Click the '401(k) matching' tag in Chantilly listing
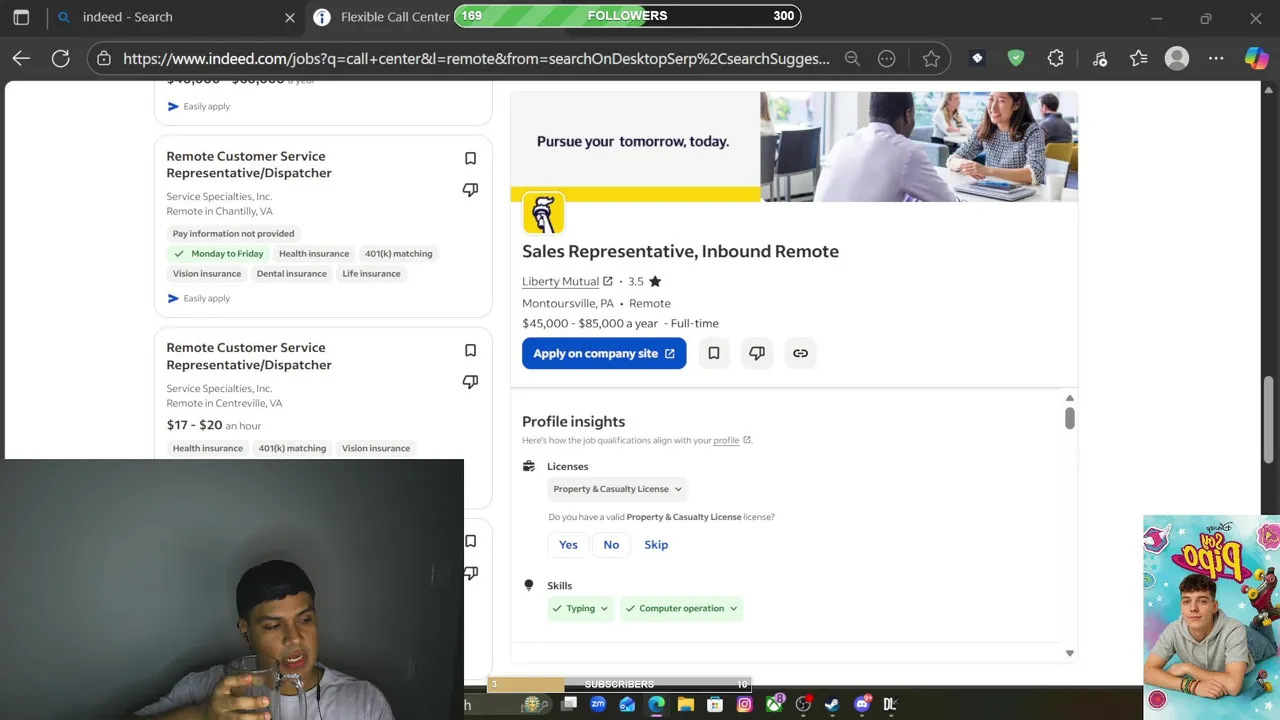This screenshot has width=1280, height=720. [398, 254]
